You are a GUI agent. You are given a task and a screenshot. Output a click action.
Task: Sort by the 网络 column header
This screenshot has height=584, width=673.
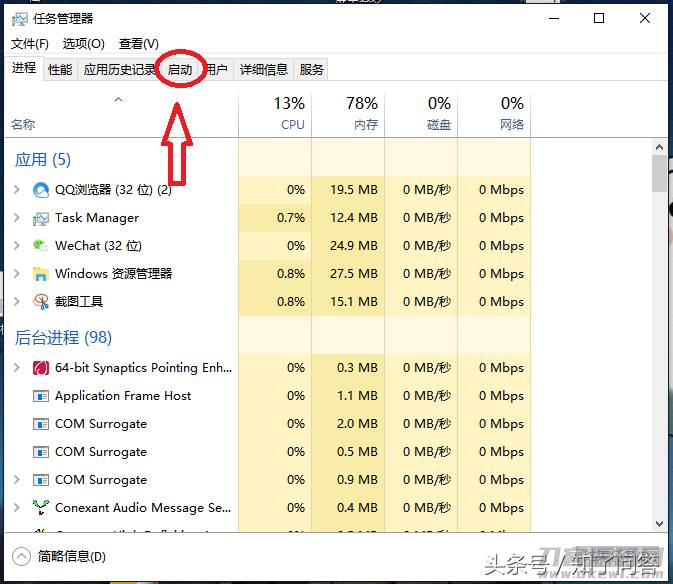click(494, 115)
